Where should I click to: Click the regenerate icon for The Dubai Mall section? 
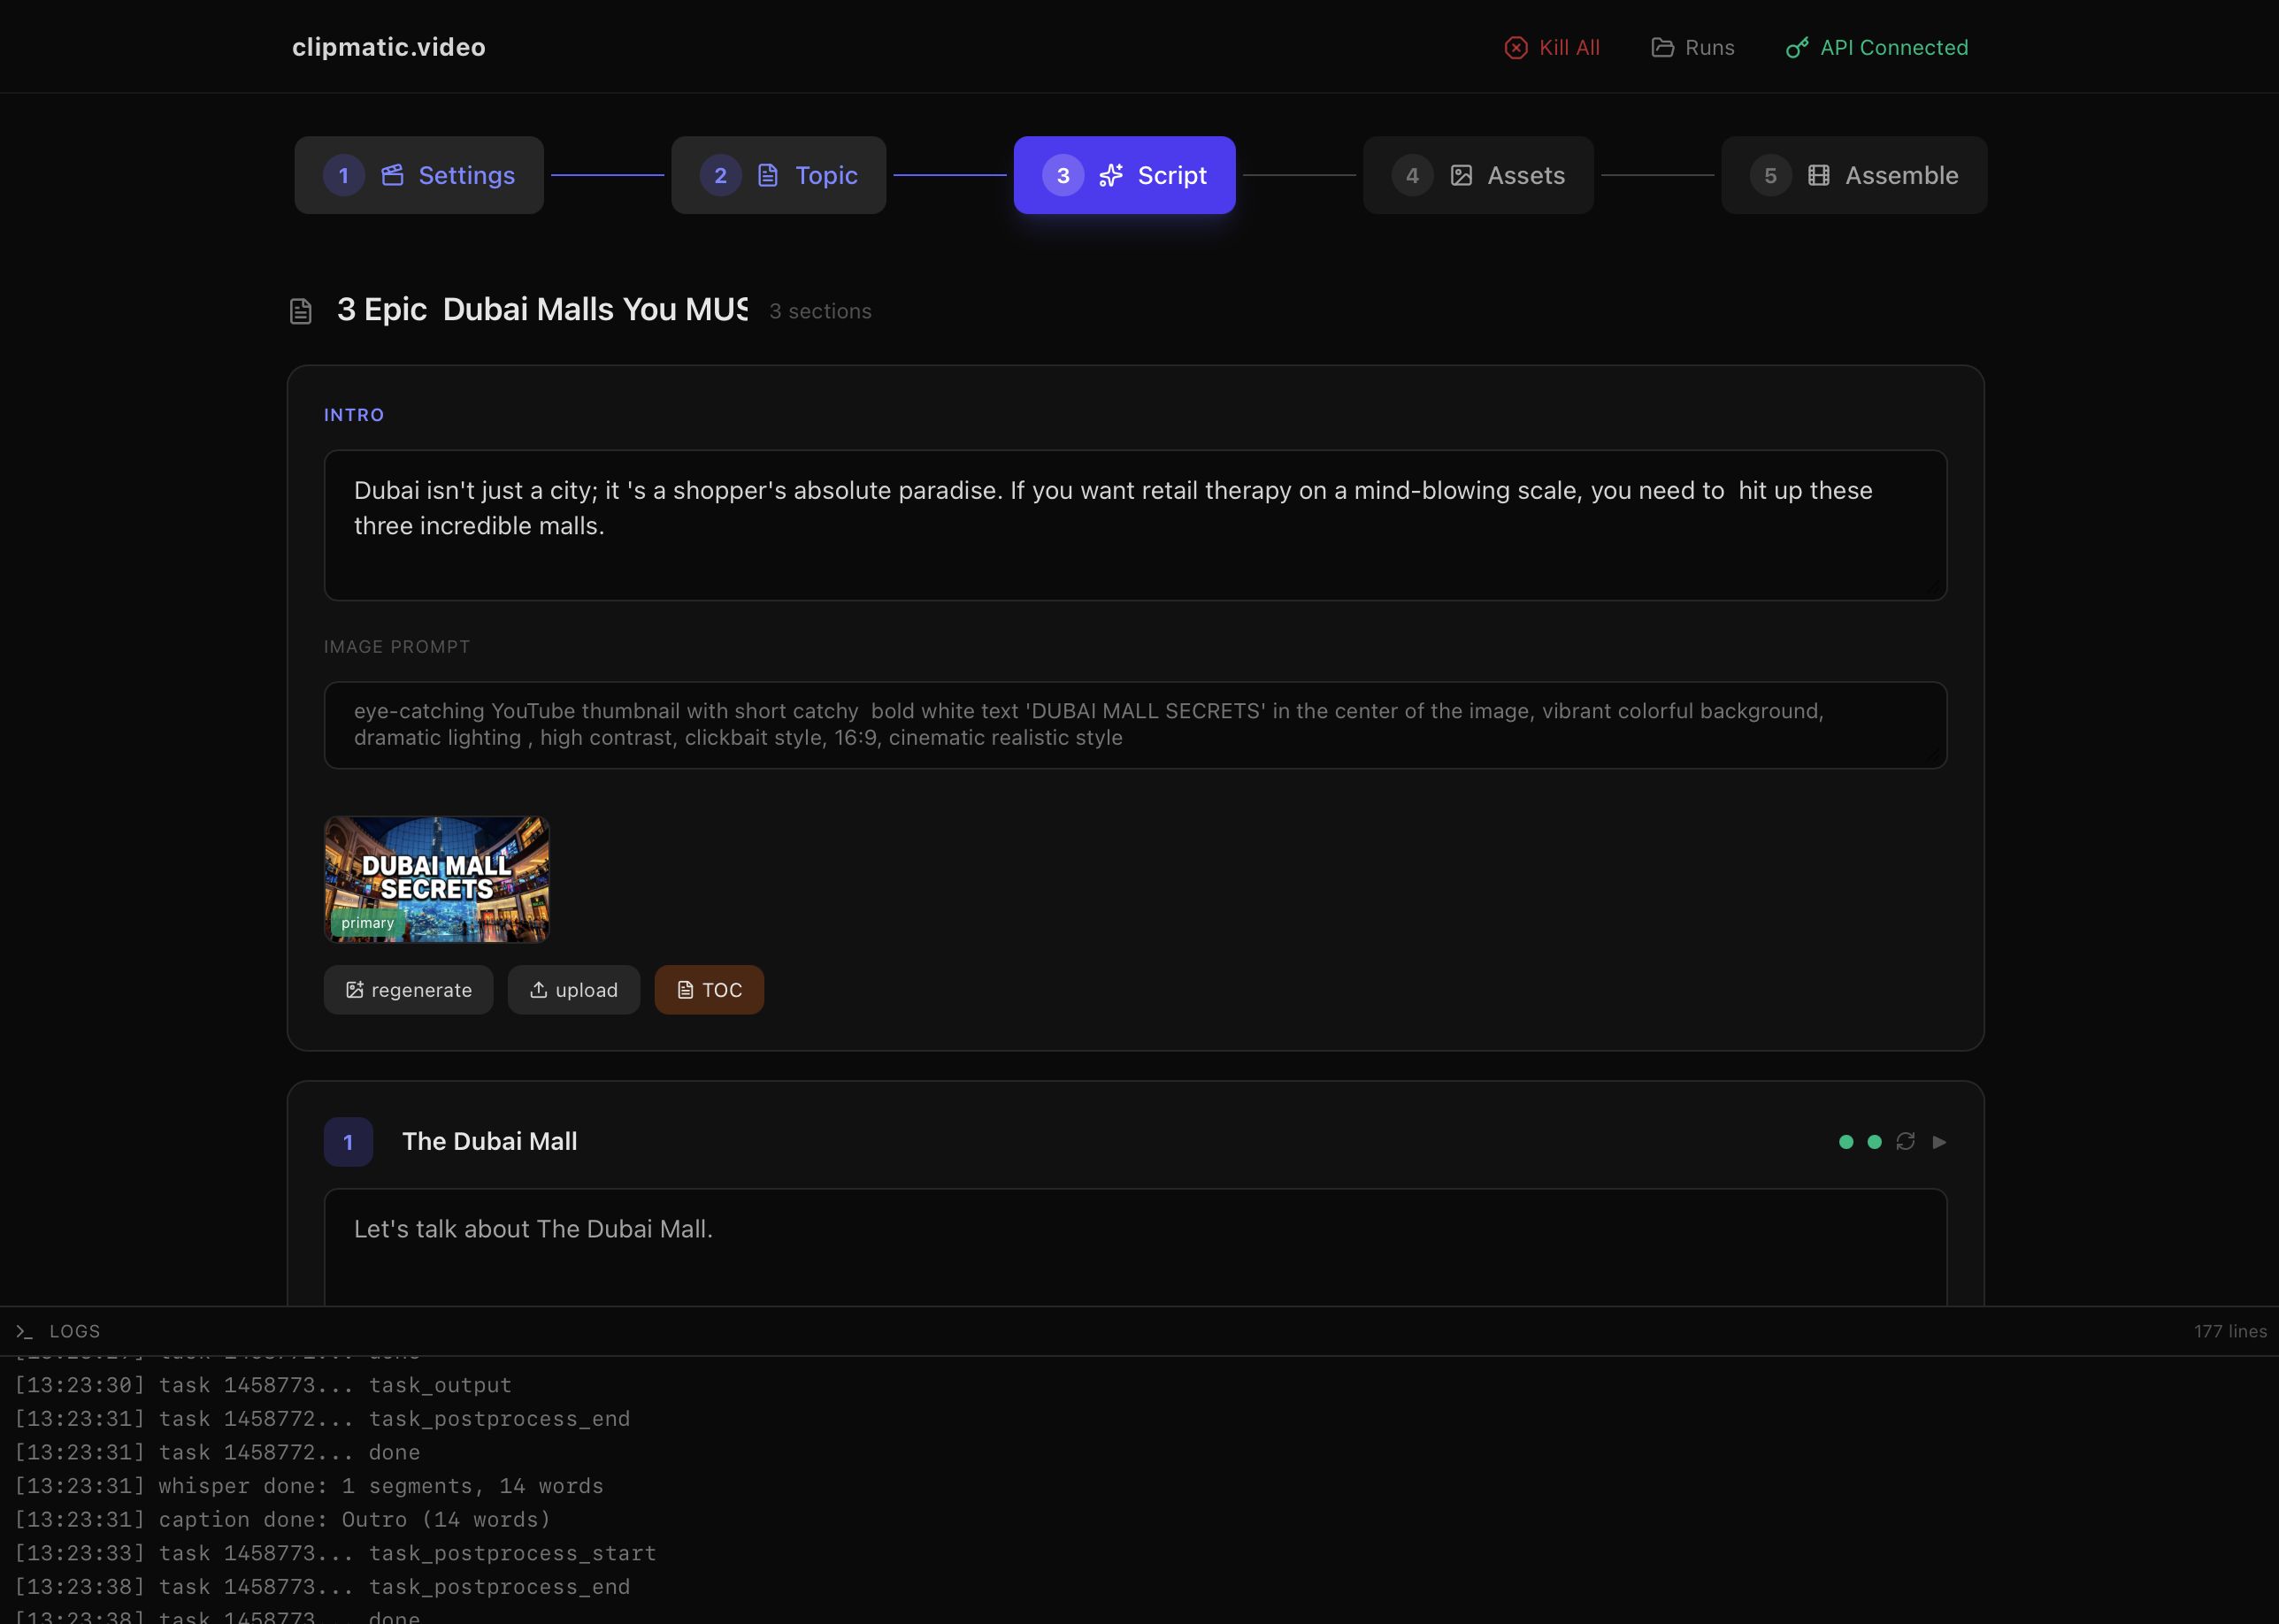pyautogui.click(x=1905, y=1141)
